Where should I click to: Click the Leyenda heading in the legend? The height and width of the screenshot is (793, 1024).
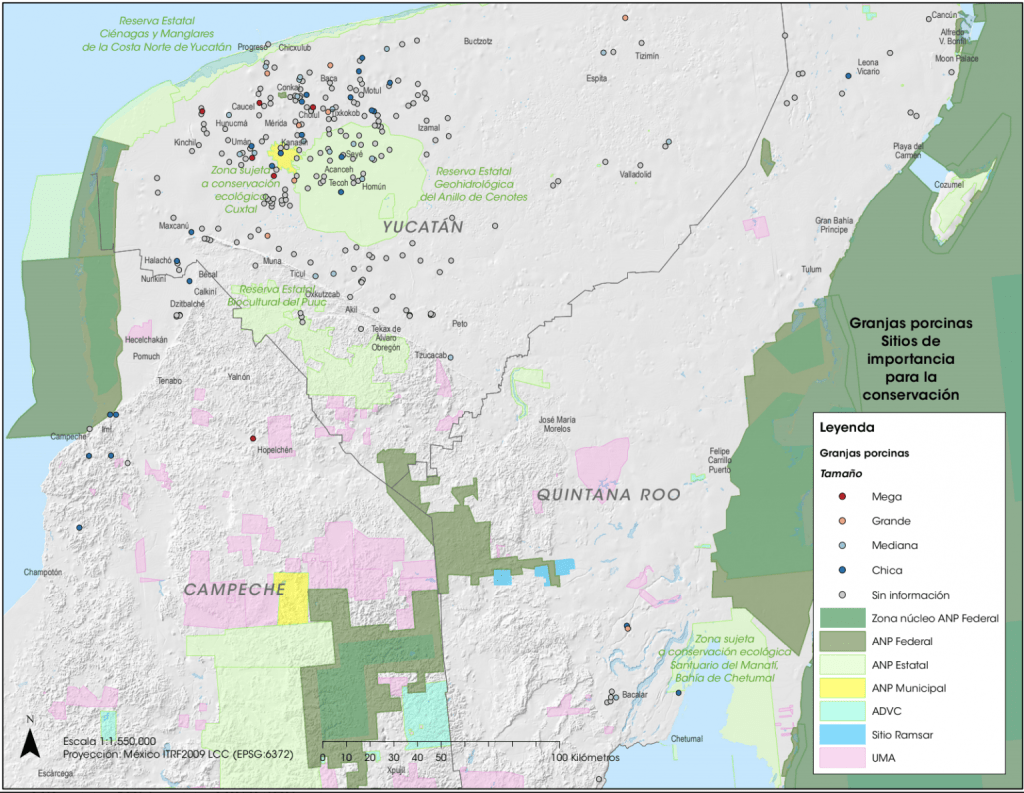pyautogui.click(x=846, y=427)
